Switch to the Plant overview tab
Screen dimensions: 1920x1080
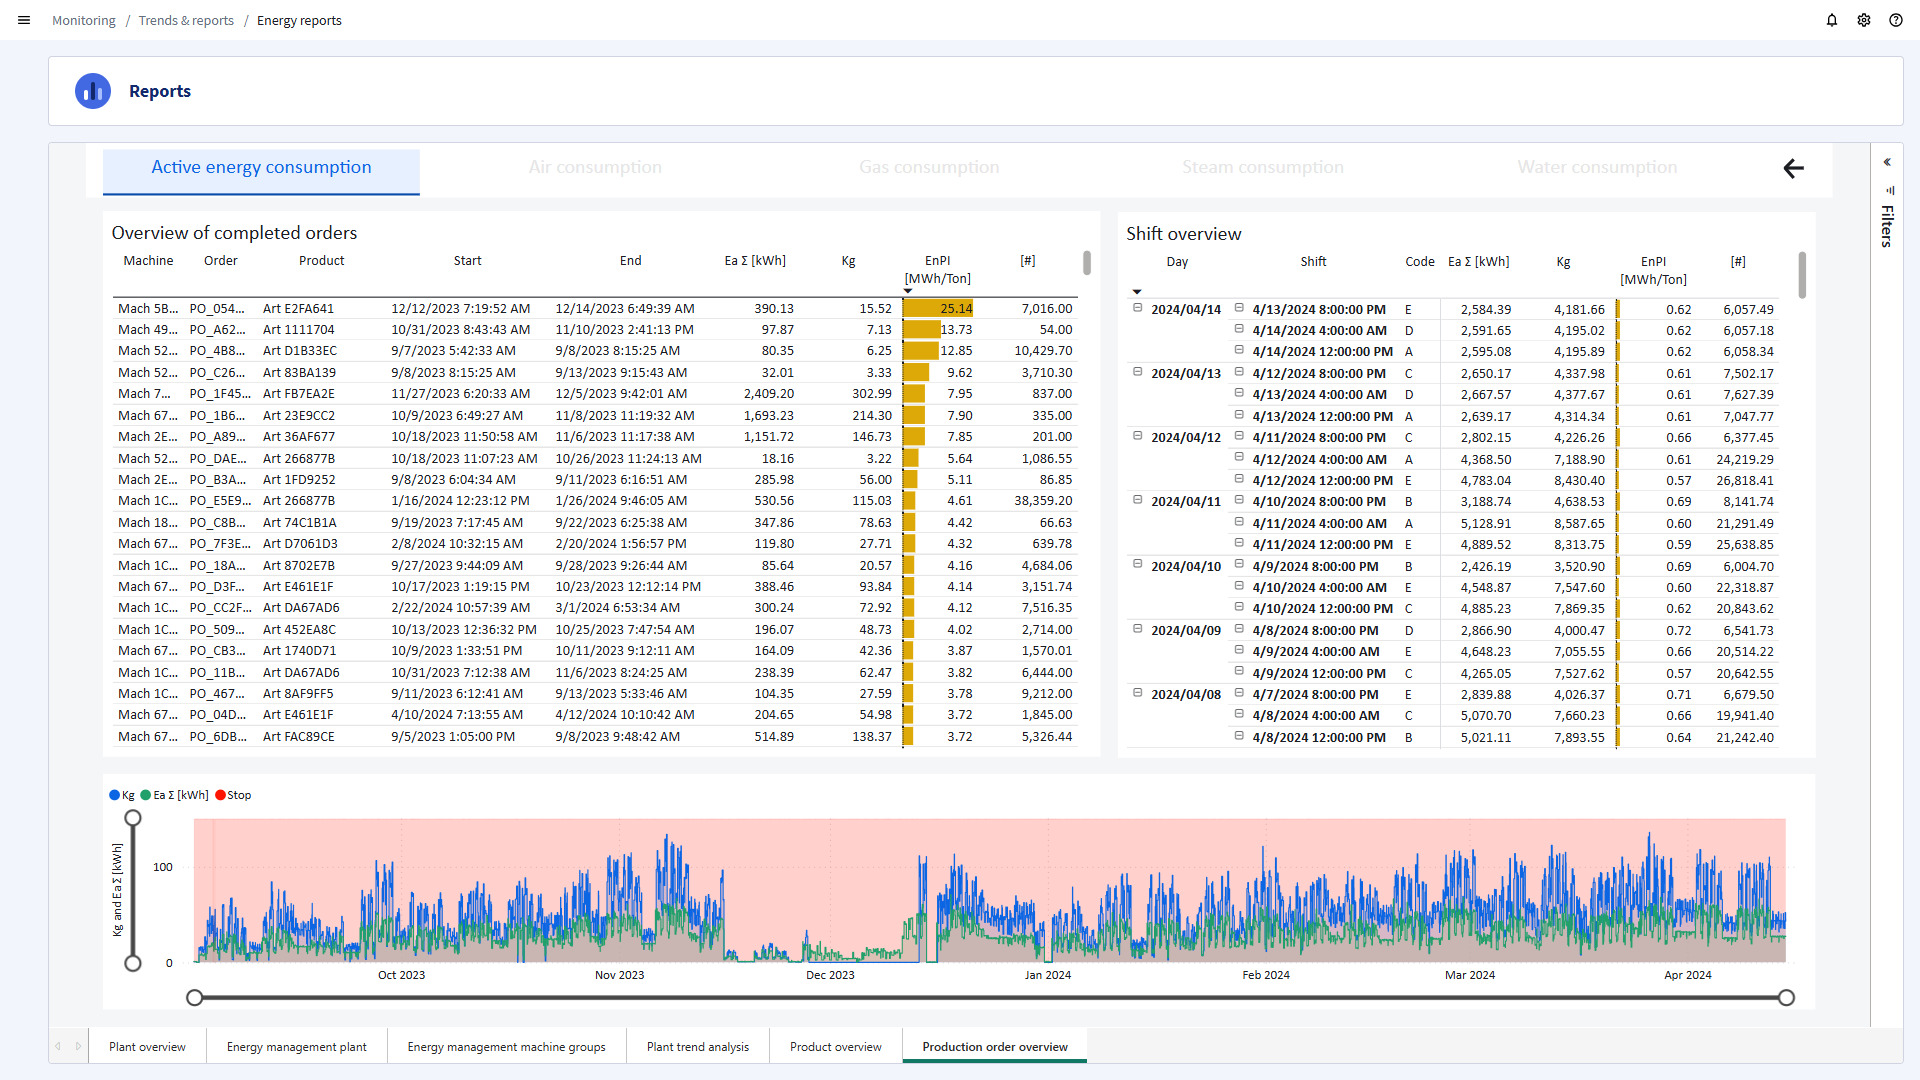(147, 1047)
